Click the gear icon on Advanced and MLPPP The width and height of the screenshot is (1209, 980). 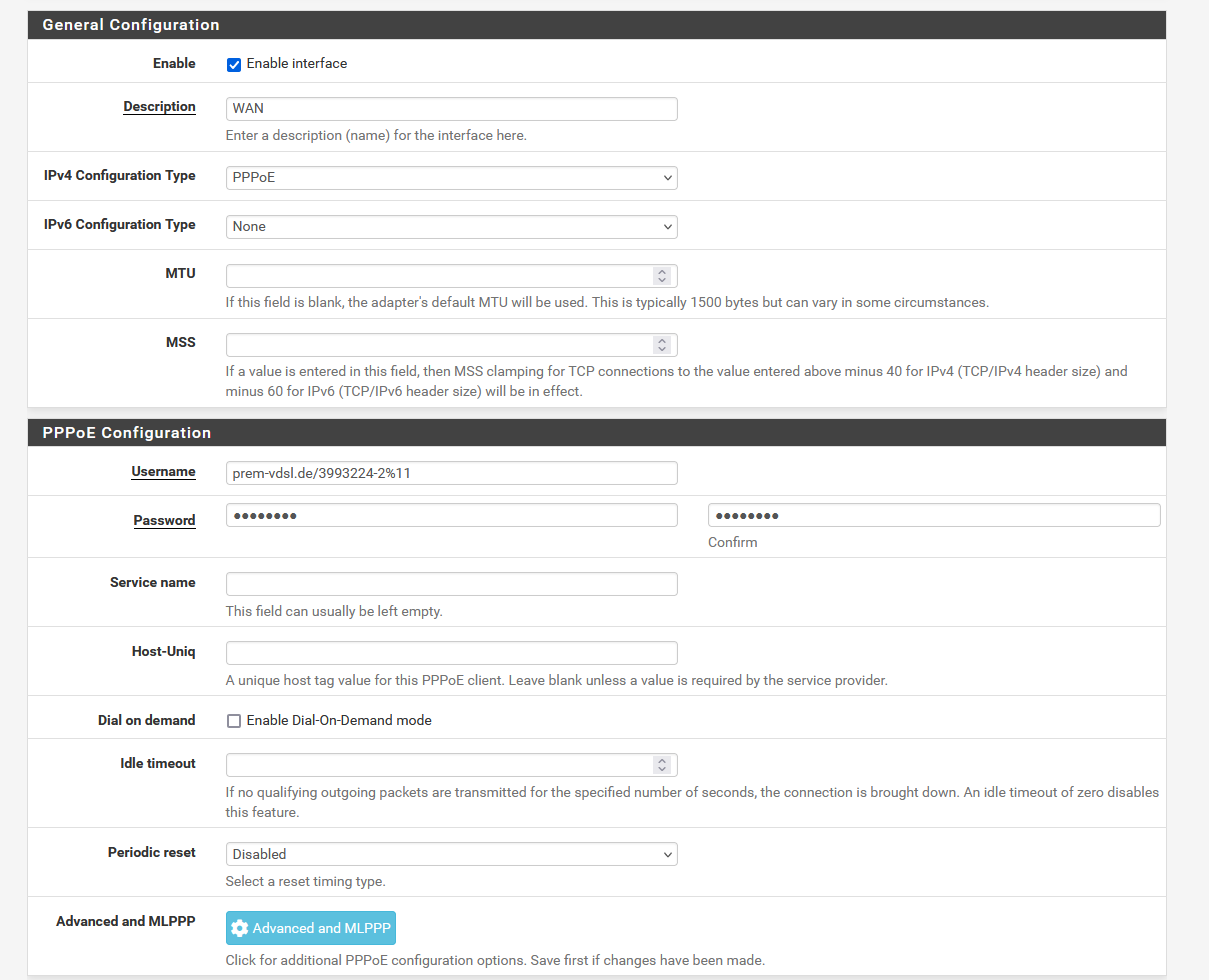coord(239,929)
